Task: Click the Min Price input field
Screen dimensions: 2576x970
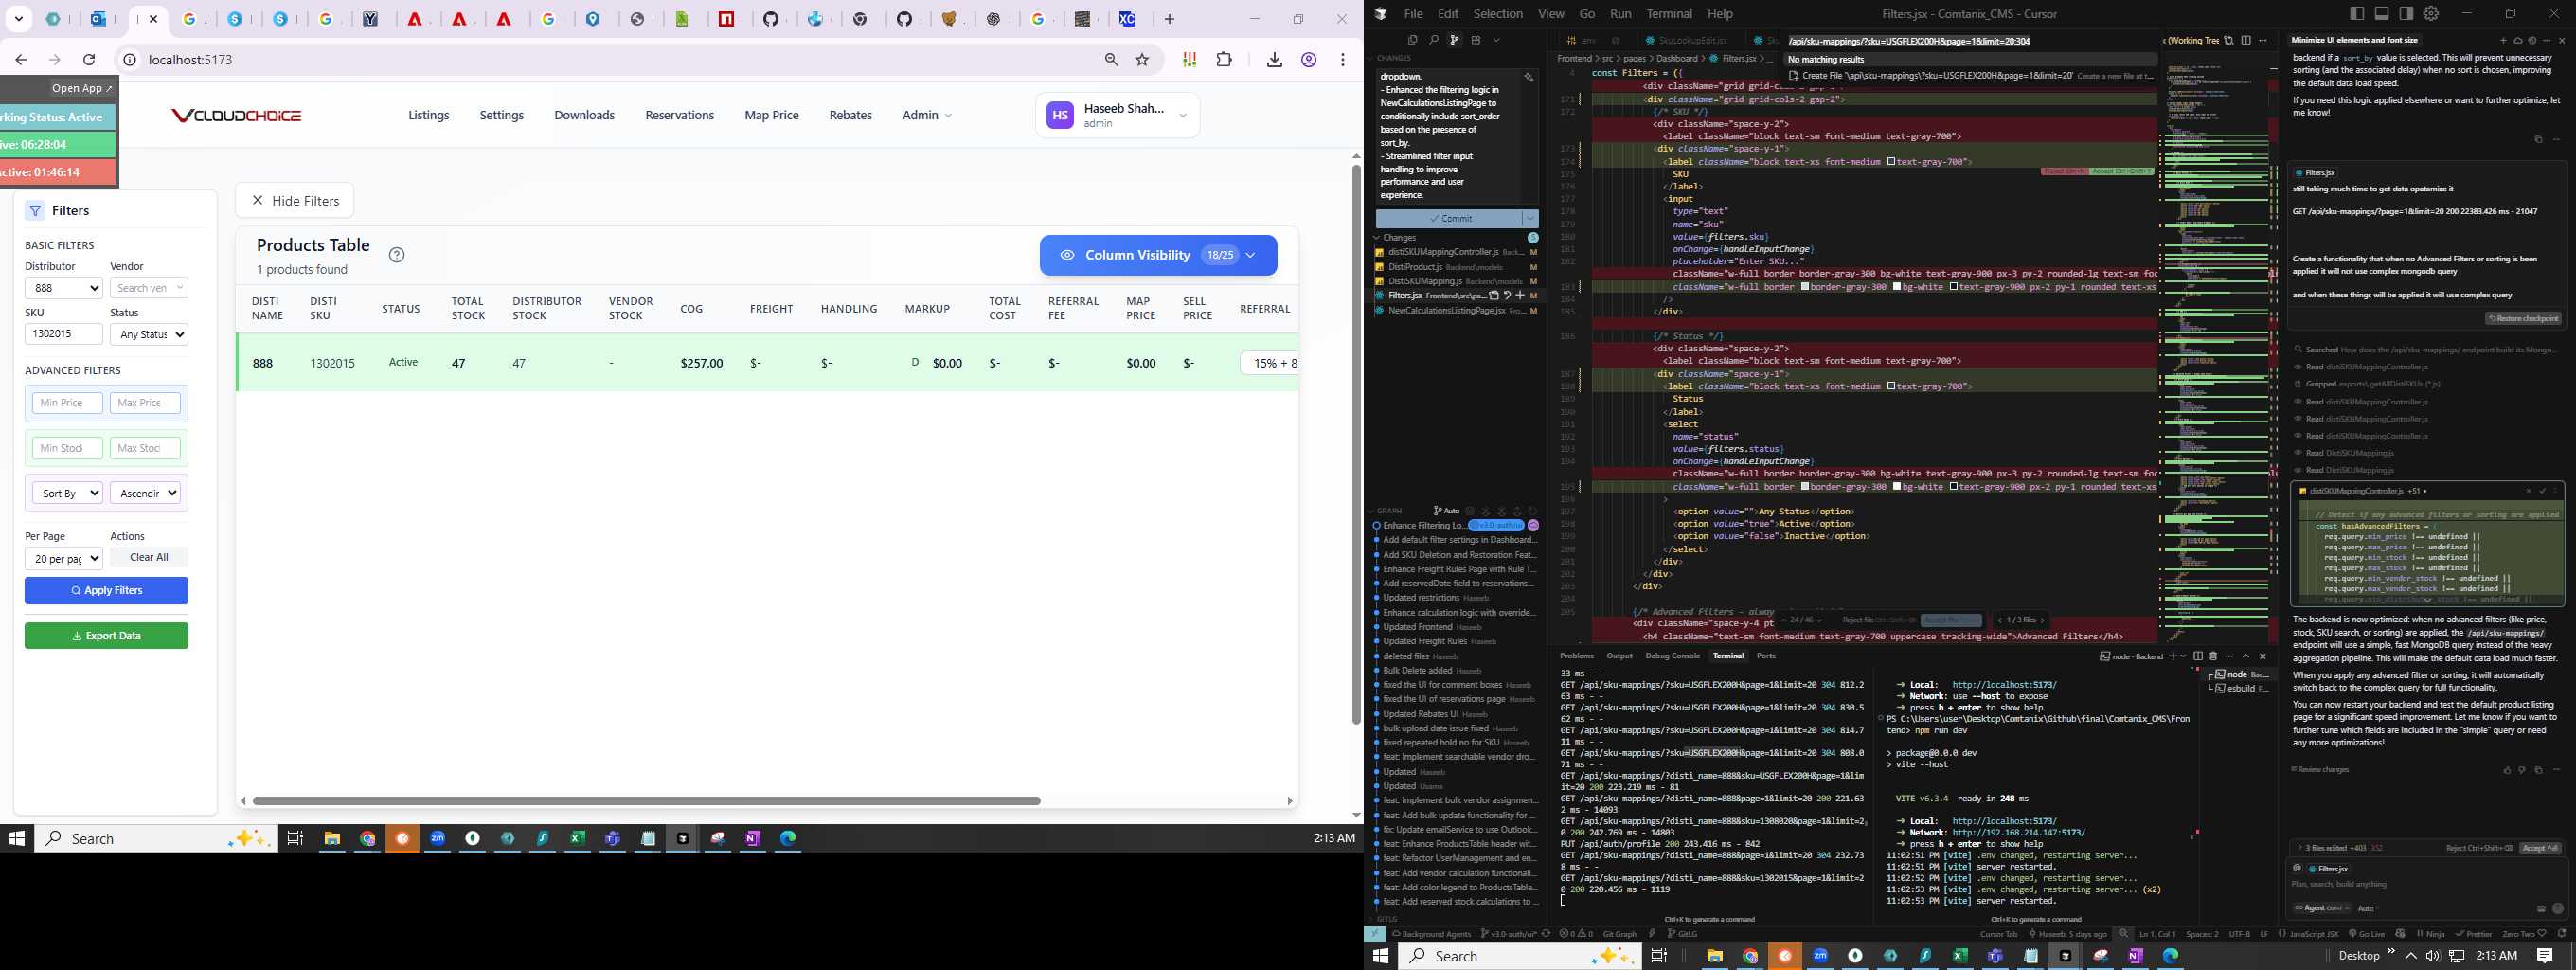Action: pos(67,403)
